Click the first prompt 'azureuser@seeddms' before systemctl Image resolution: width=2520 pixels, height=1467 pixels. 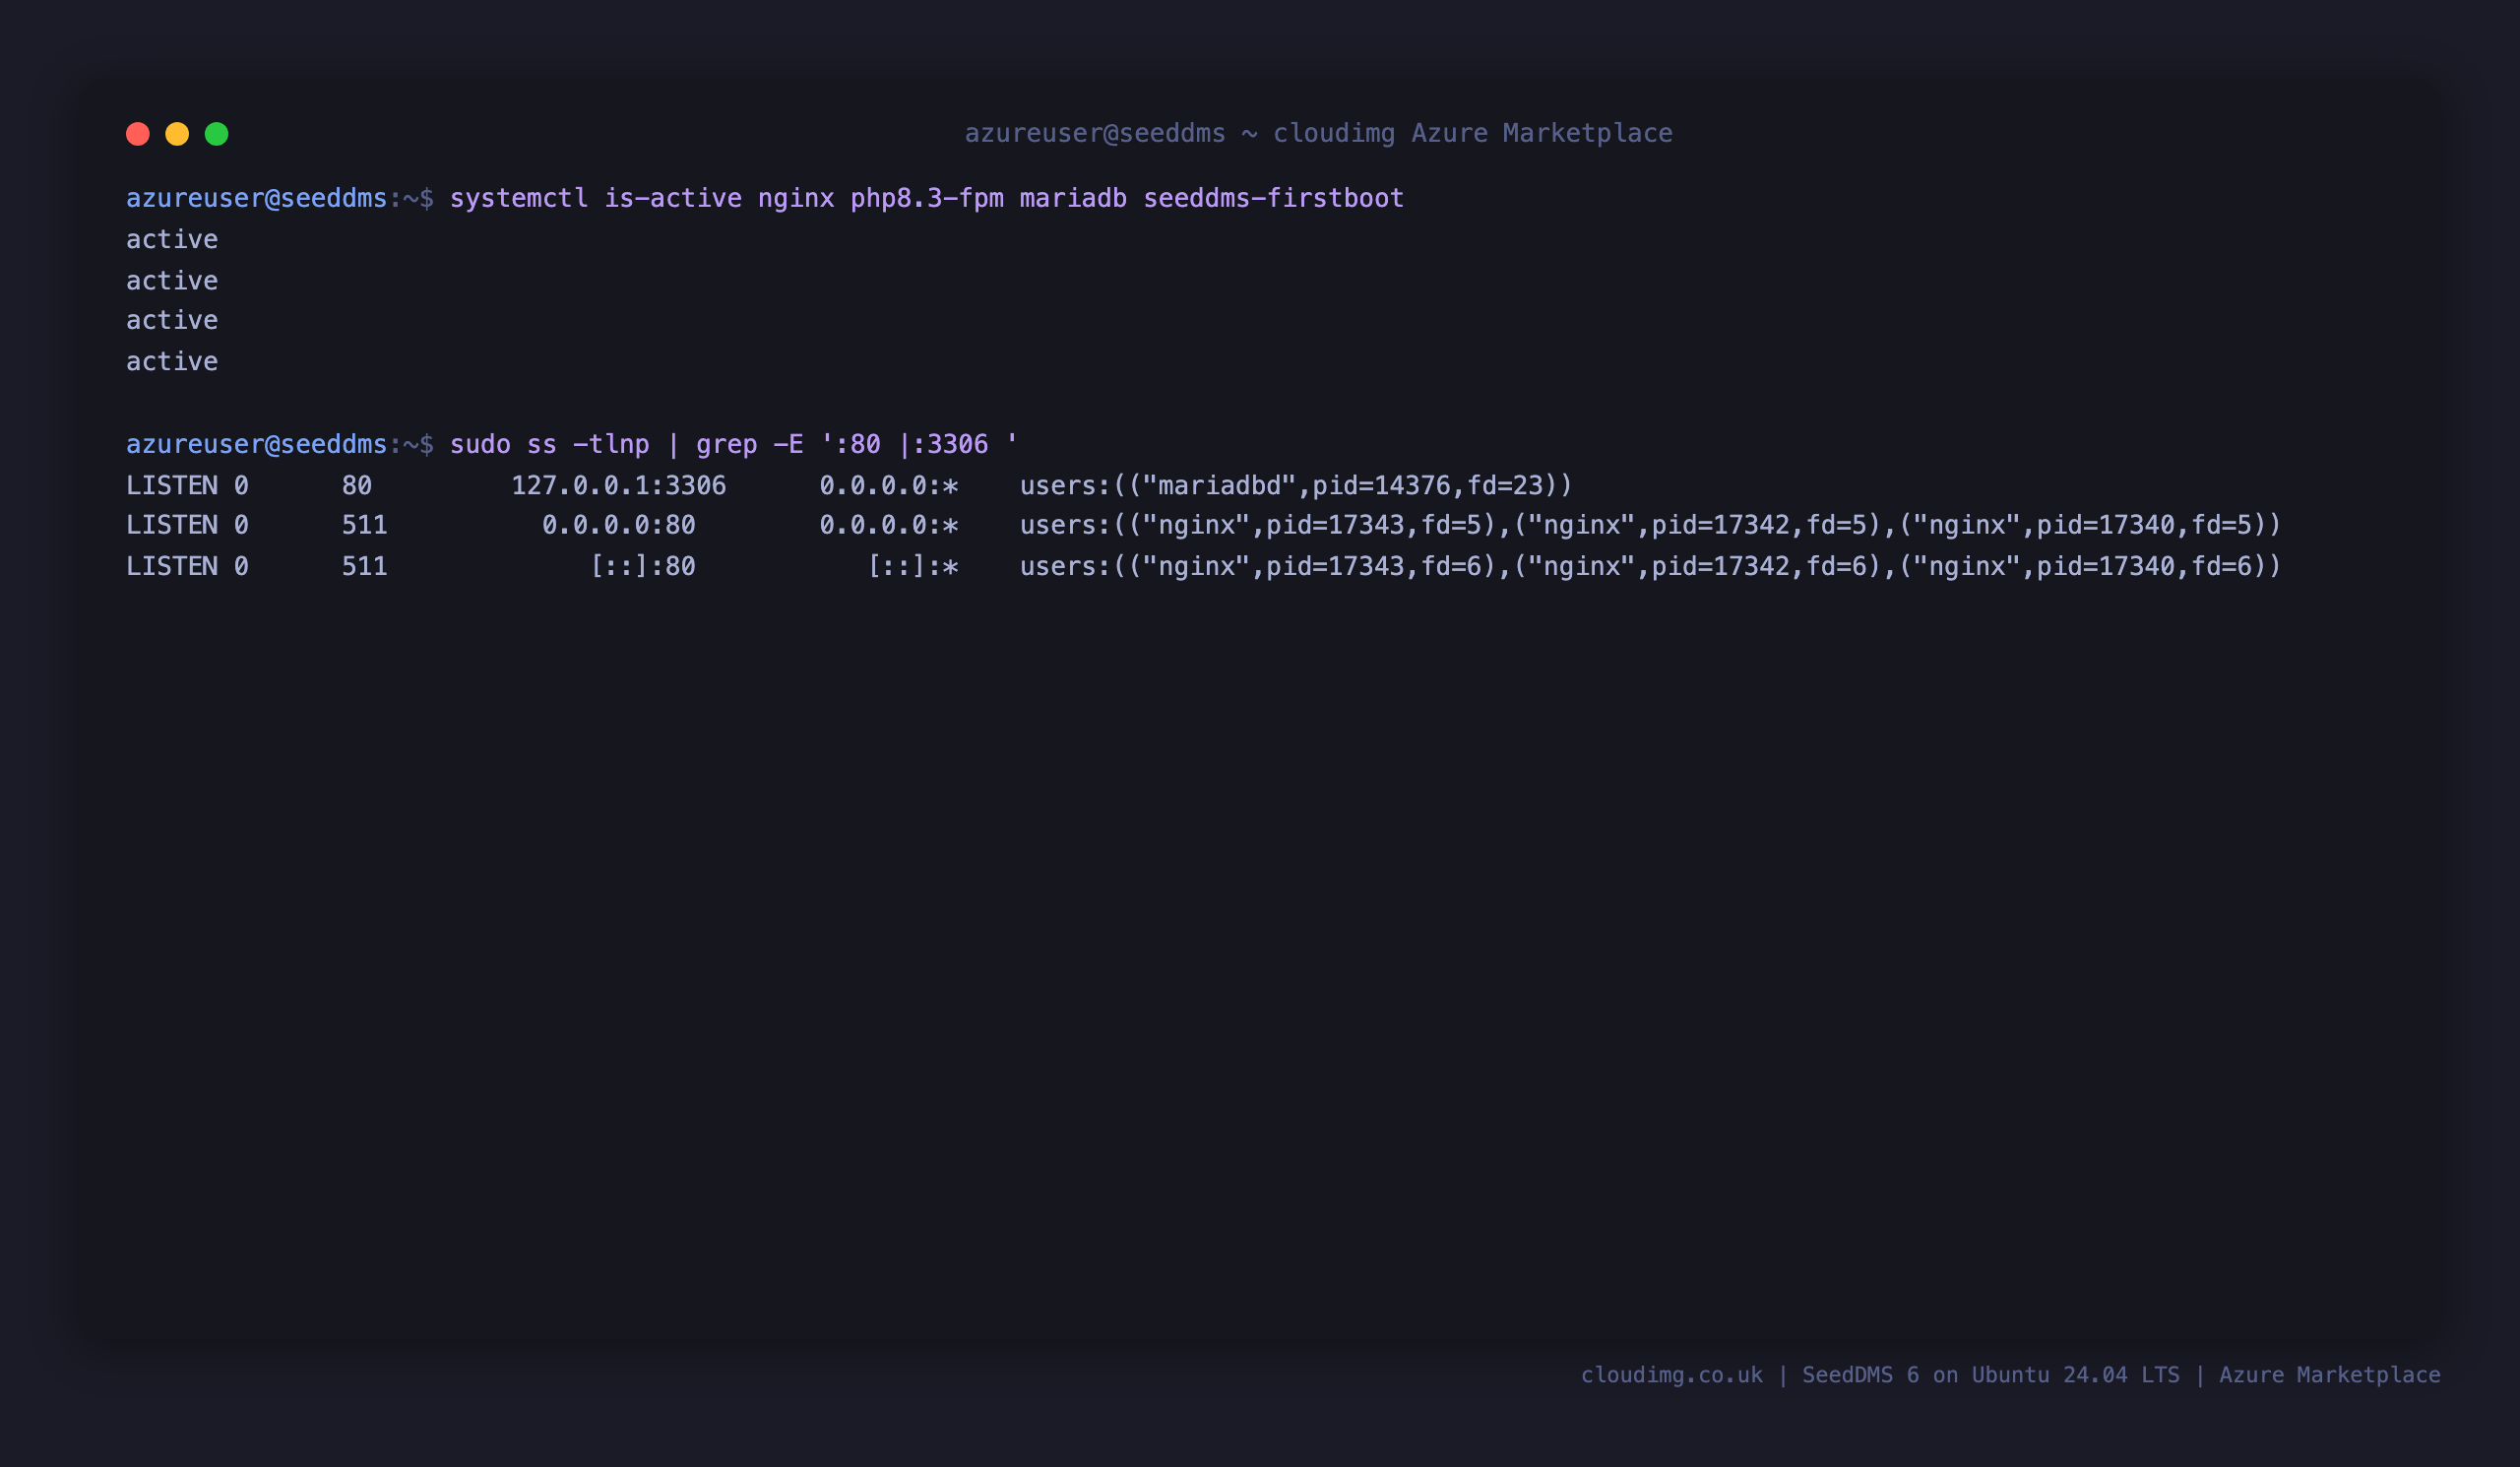click(256, 198)
